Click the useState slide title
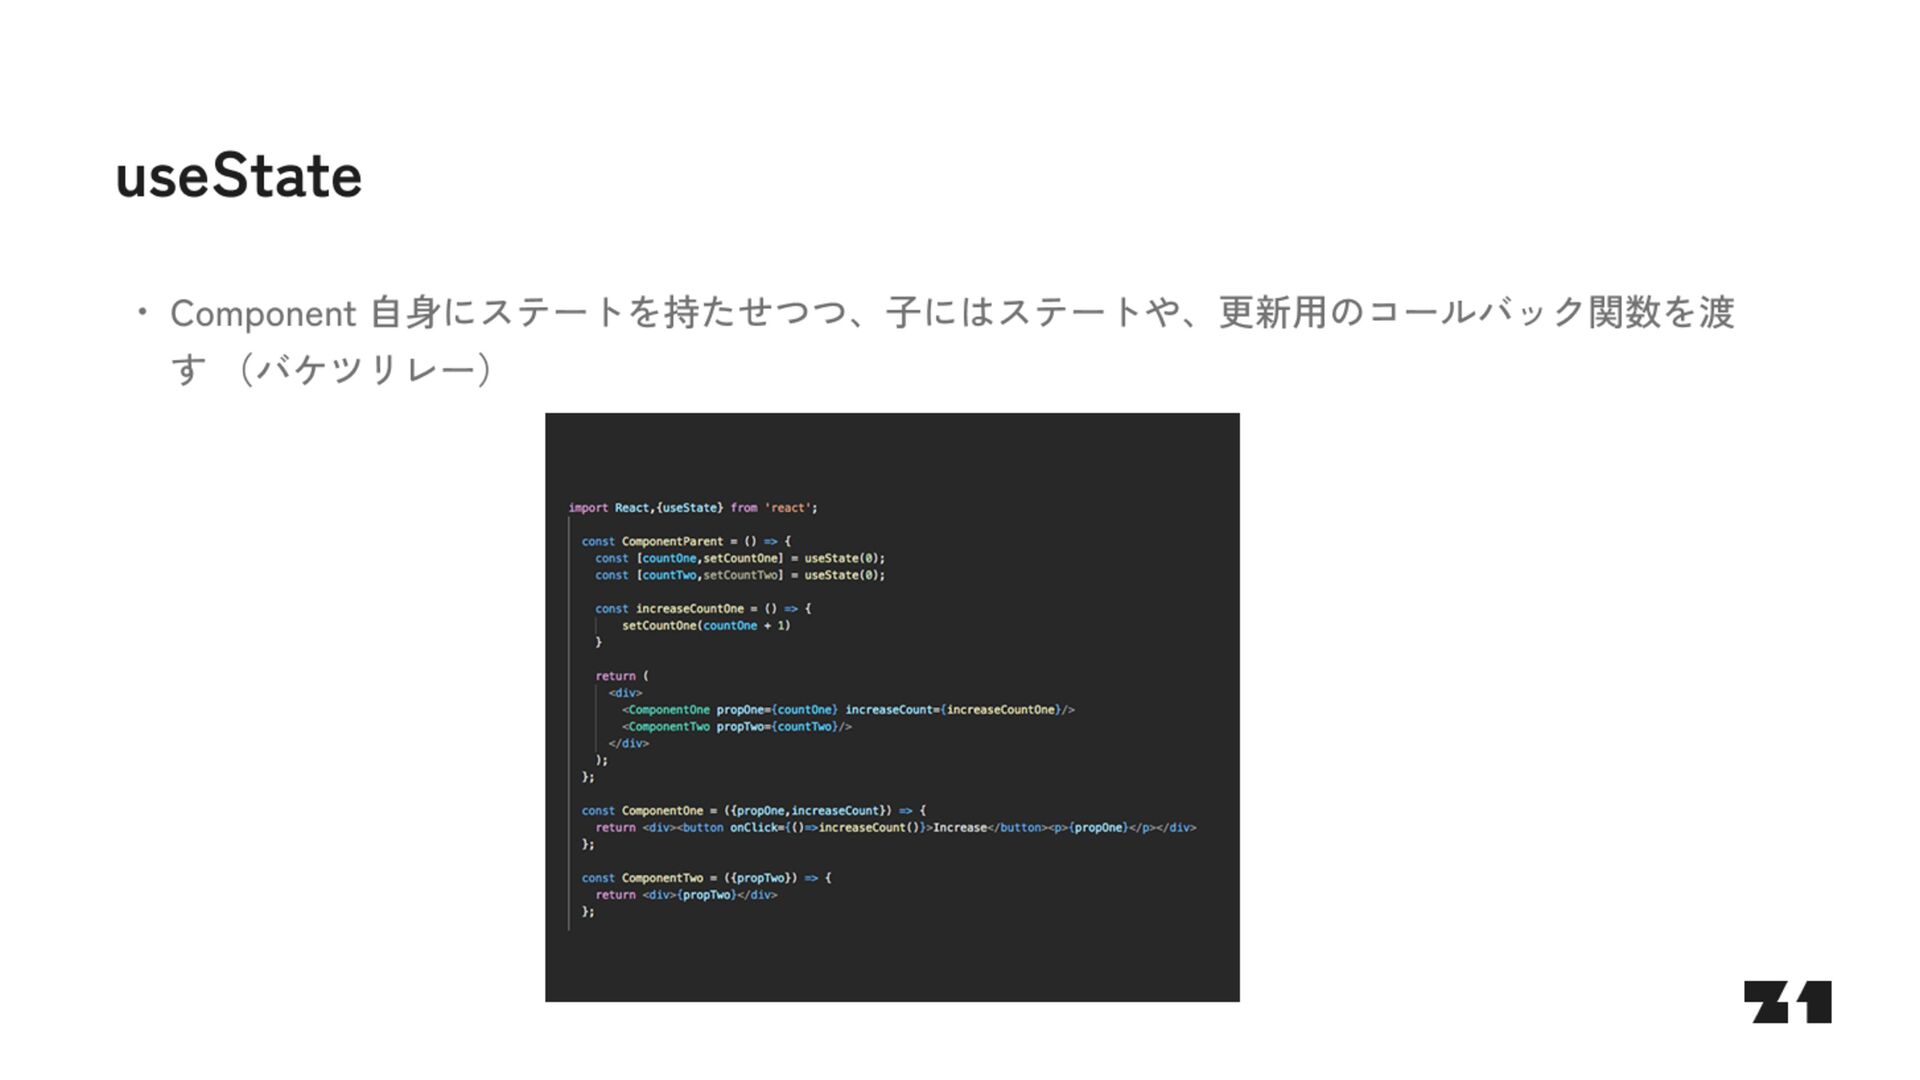The height and width of the screenshot is (1080, 1920). 238,176
